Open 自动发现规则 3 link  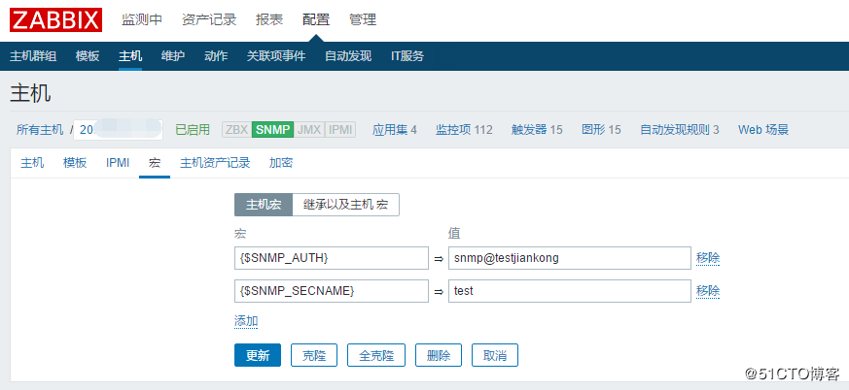[680, 129]
